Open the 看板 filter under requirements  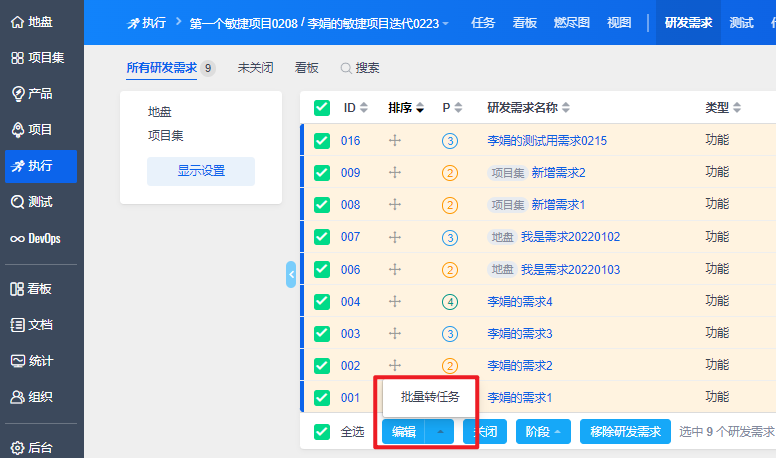306,68
